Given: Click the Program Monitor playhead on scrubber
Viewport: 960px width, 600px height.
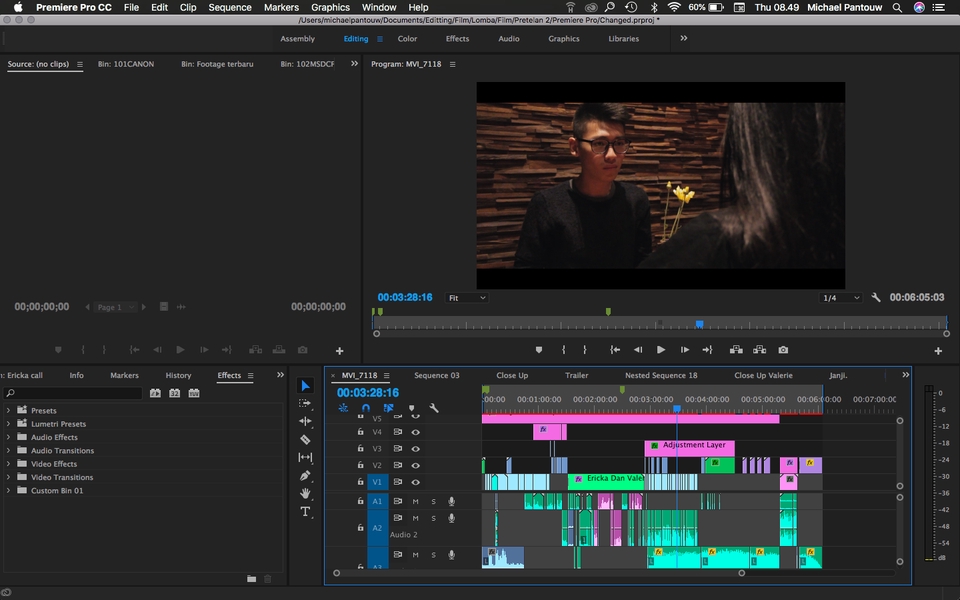Looking at the screenshot, I should pyautogui.click(x=699, y=324).
